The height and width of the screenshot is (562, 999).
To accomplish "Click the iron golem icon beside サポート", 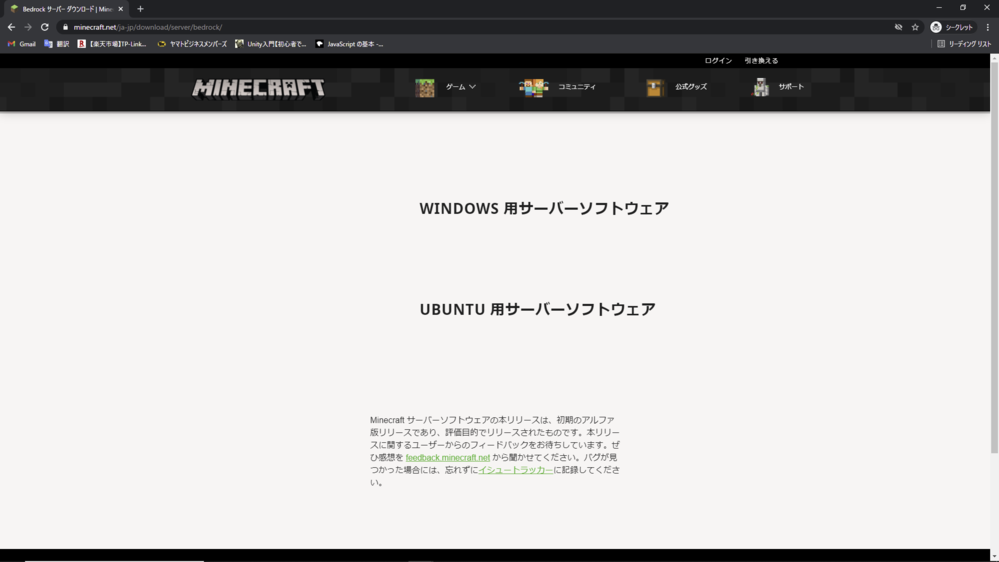I will tap(760, 87).
